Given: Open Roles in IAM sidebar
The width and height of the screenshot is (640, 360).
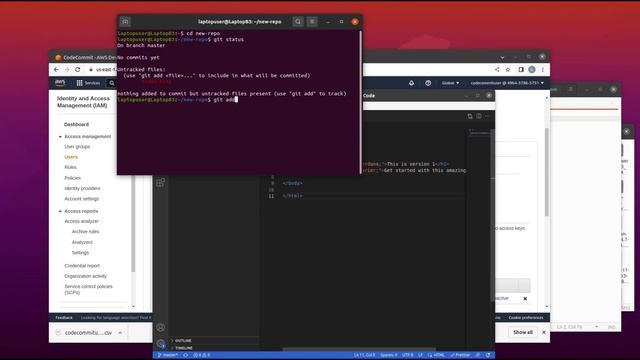Looking at the screenshot, I should (x=71, y=167).
